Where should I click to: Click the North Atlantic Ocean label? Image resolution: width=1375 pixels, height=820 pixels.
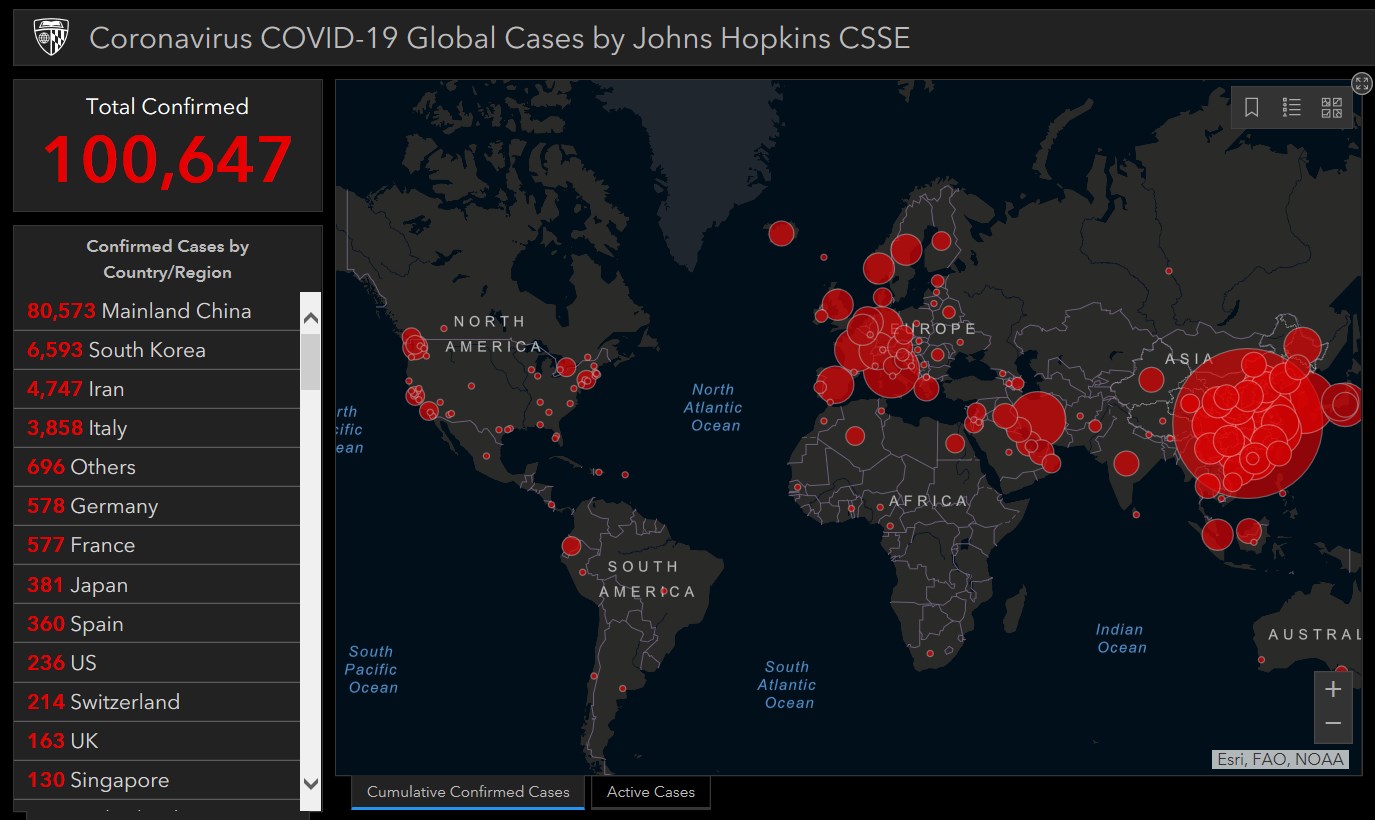pyautogui.click(x=713, y=407)
